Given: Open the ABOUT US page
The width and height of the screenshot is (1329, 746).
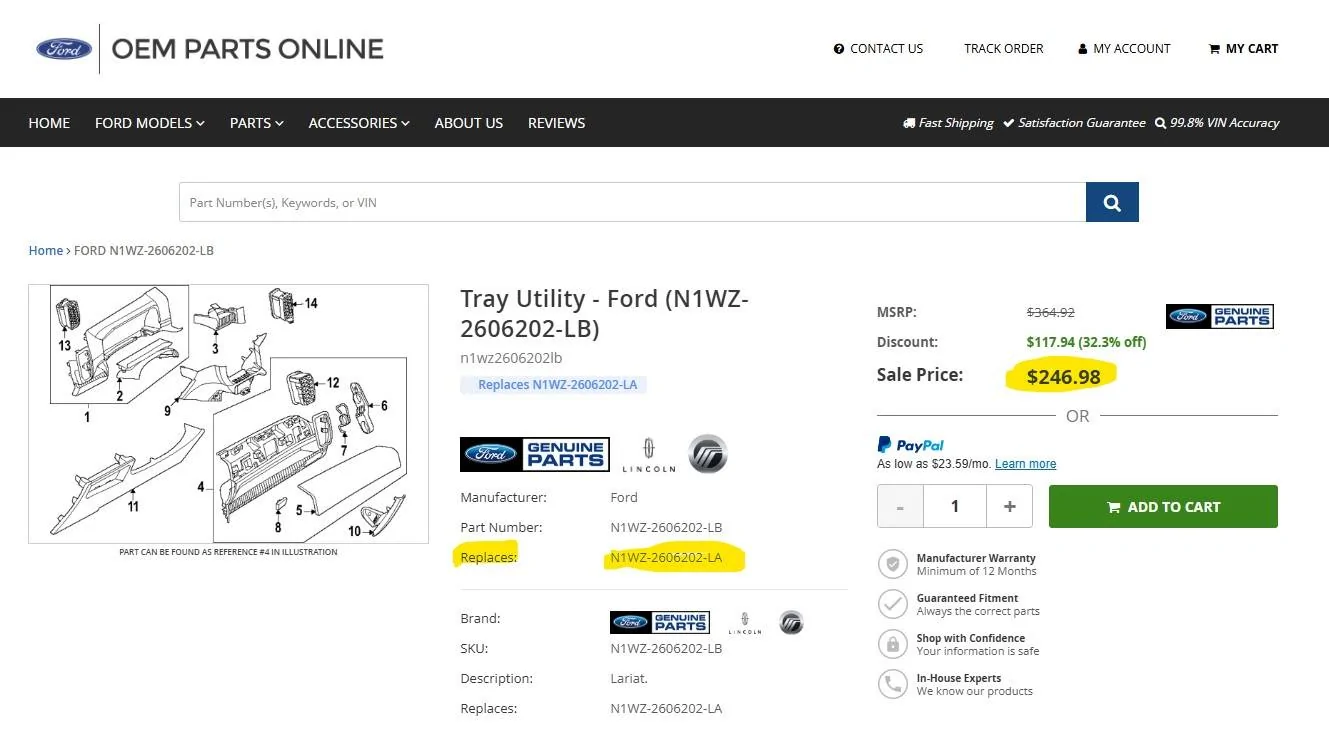Looking at the screenshot, I should pos(469,123).
